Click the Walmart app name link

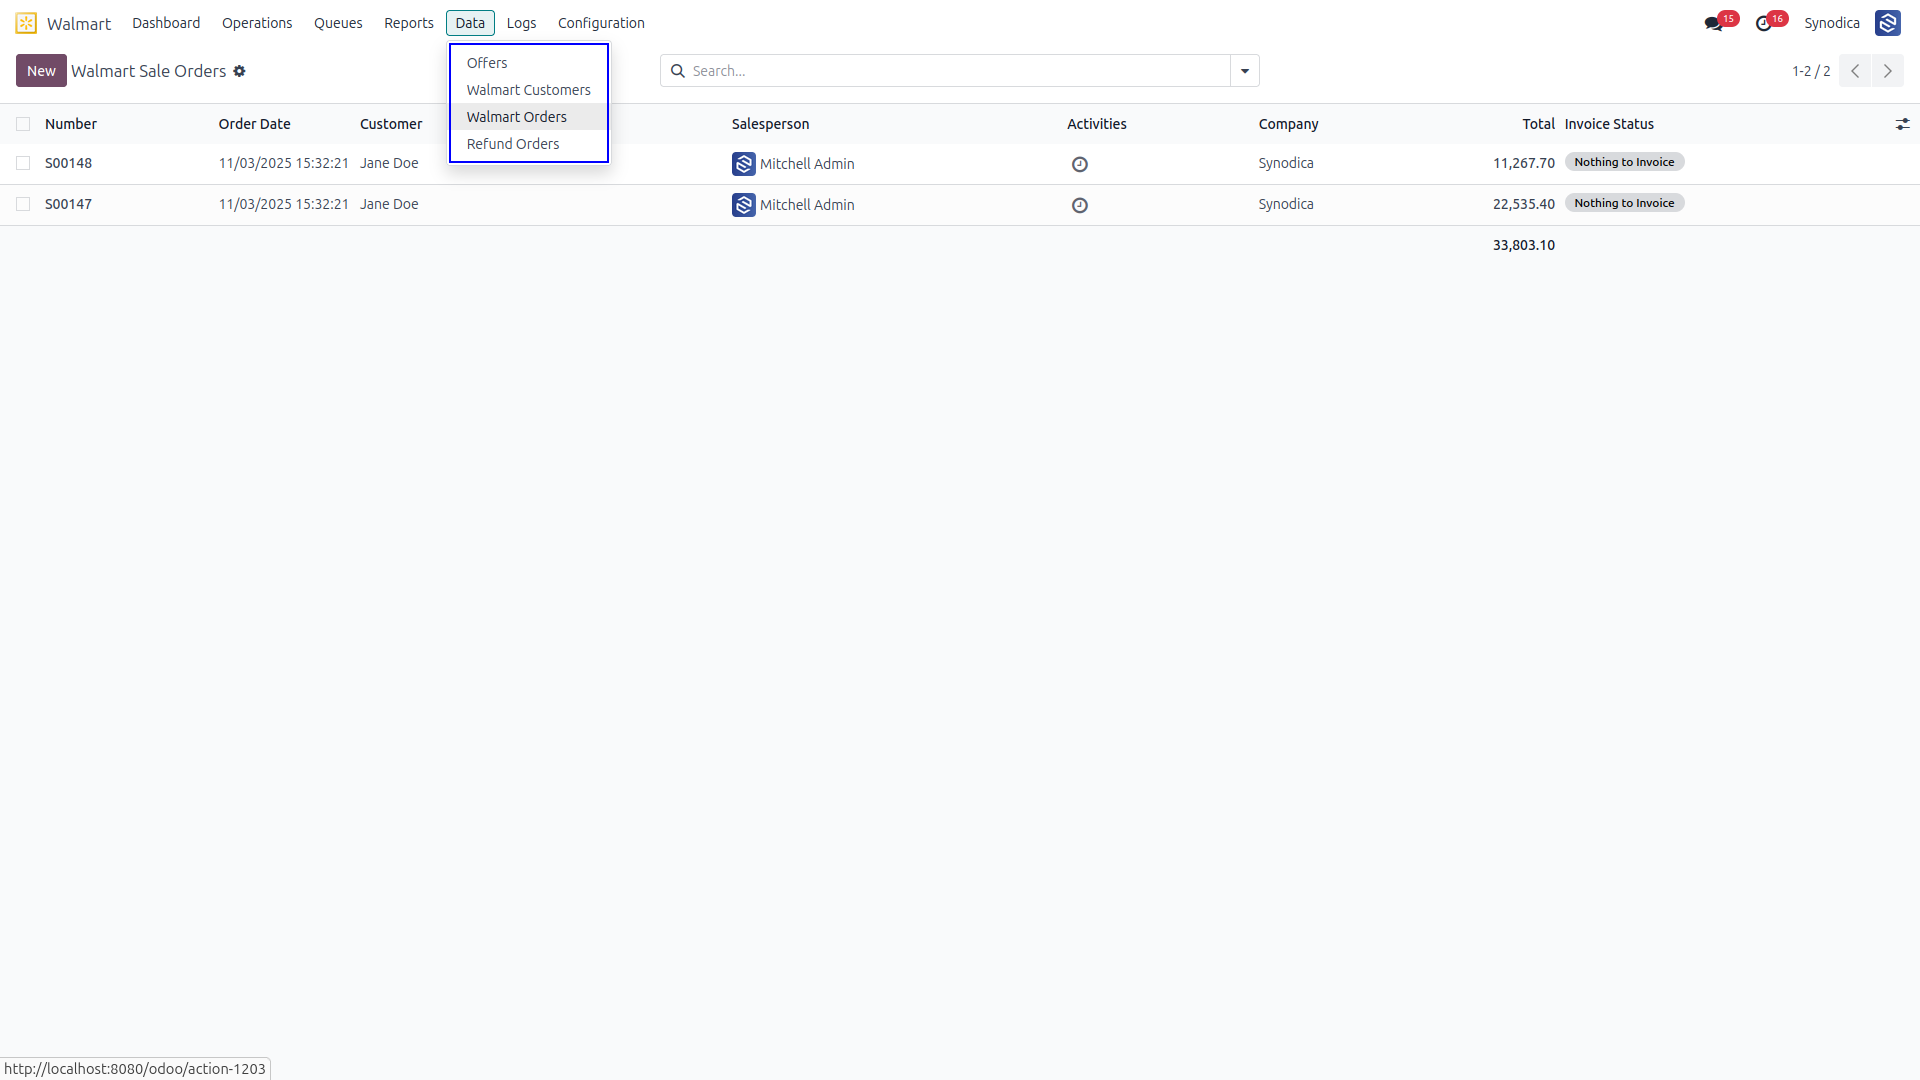(79, 24)
